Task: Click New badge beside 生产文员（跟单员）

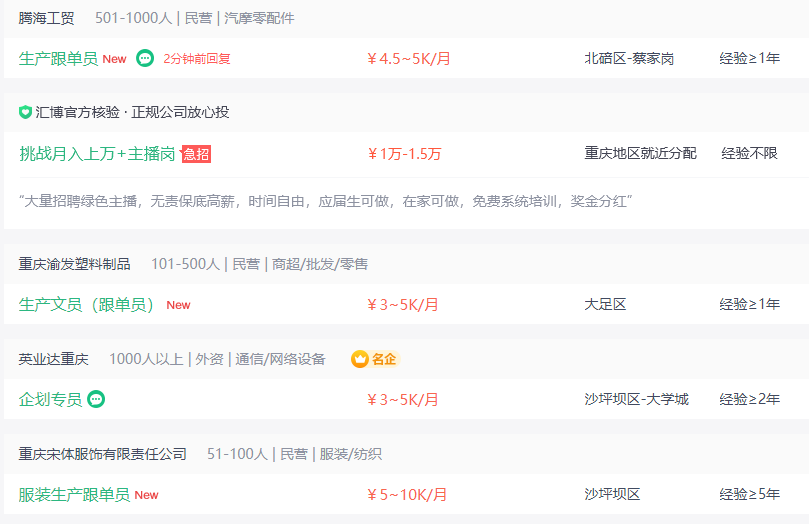Action: coord(178,305)
